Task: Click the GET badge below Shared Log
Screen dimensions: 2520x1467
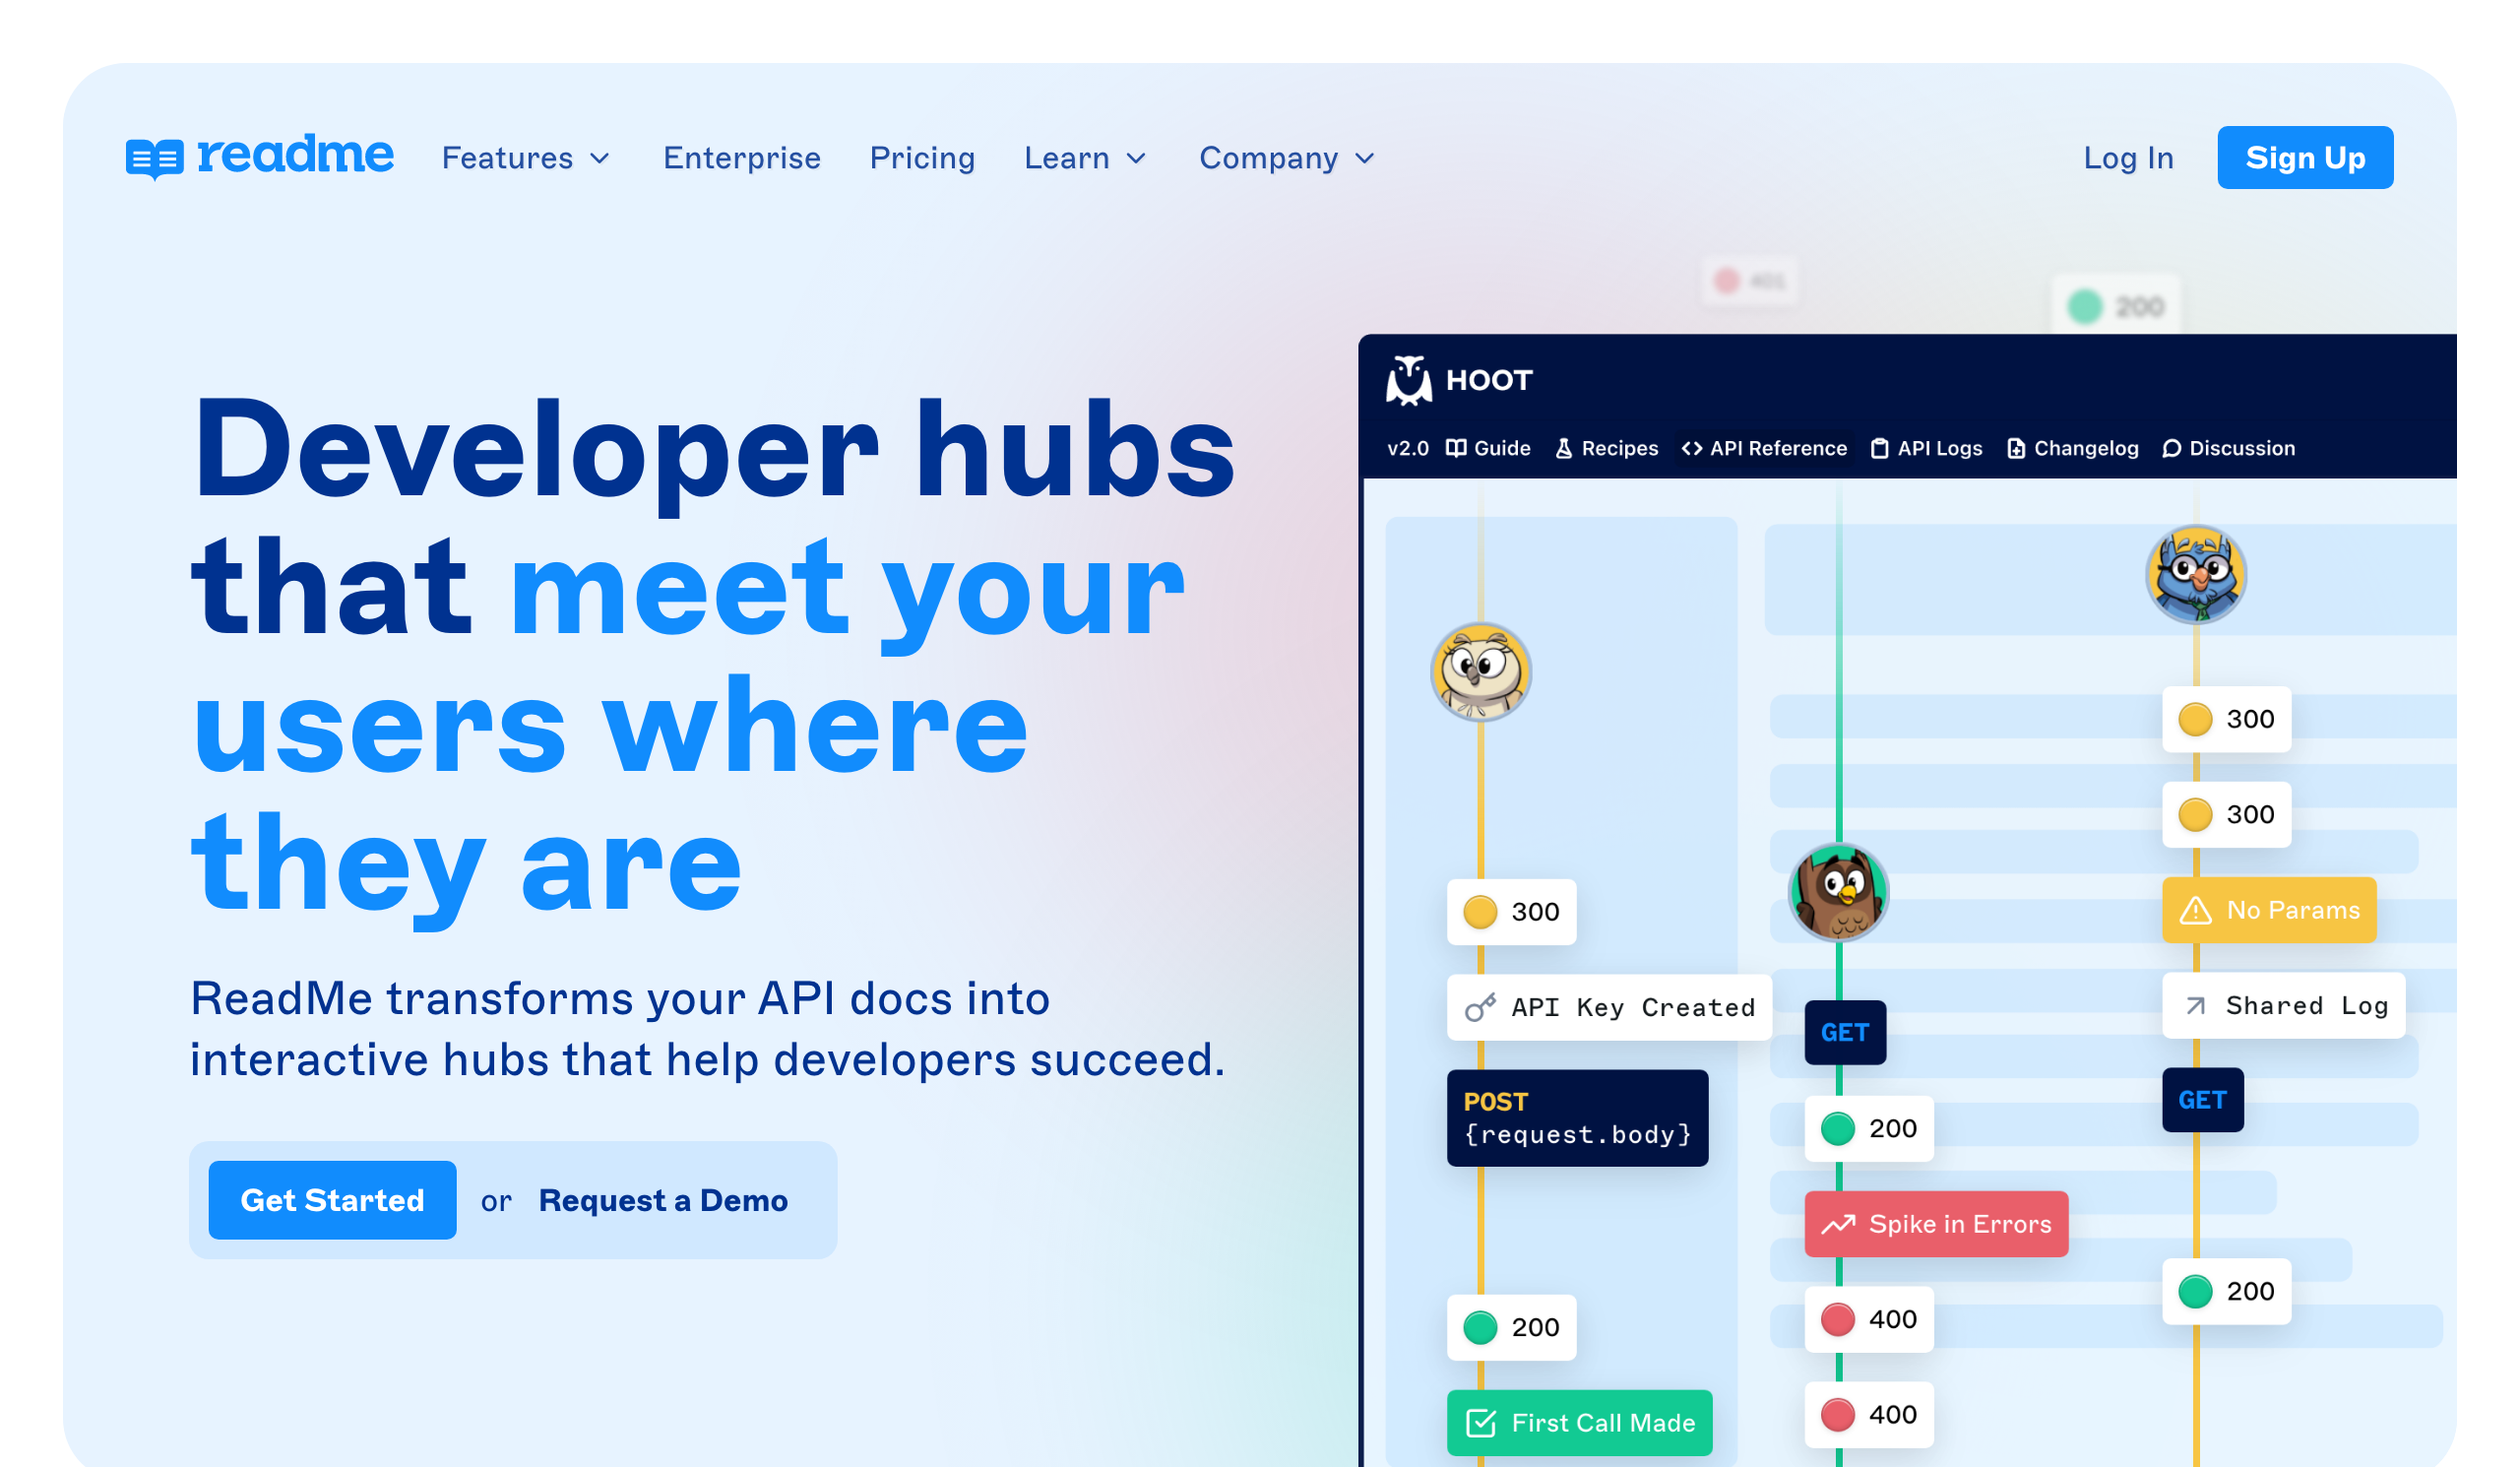Action: pyautogui.click(x=2202, y=1099)
